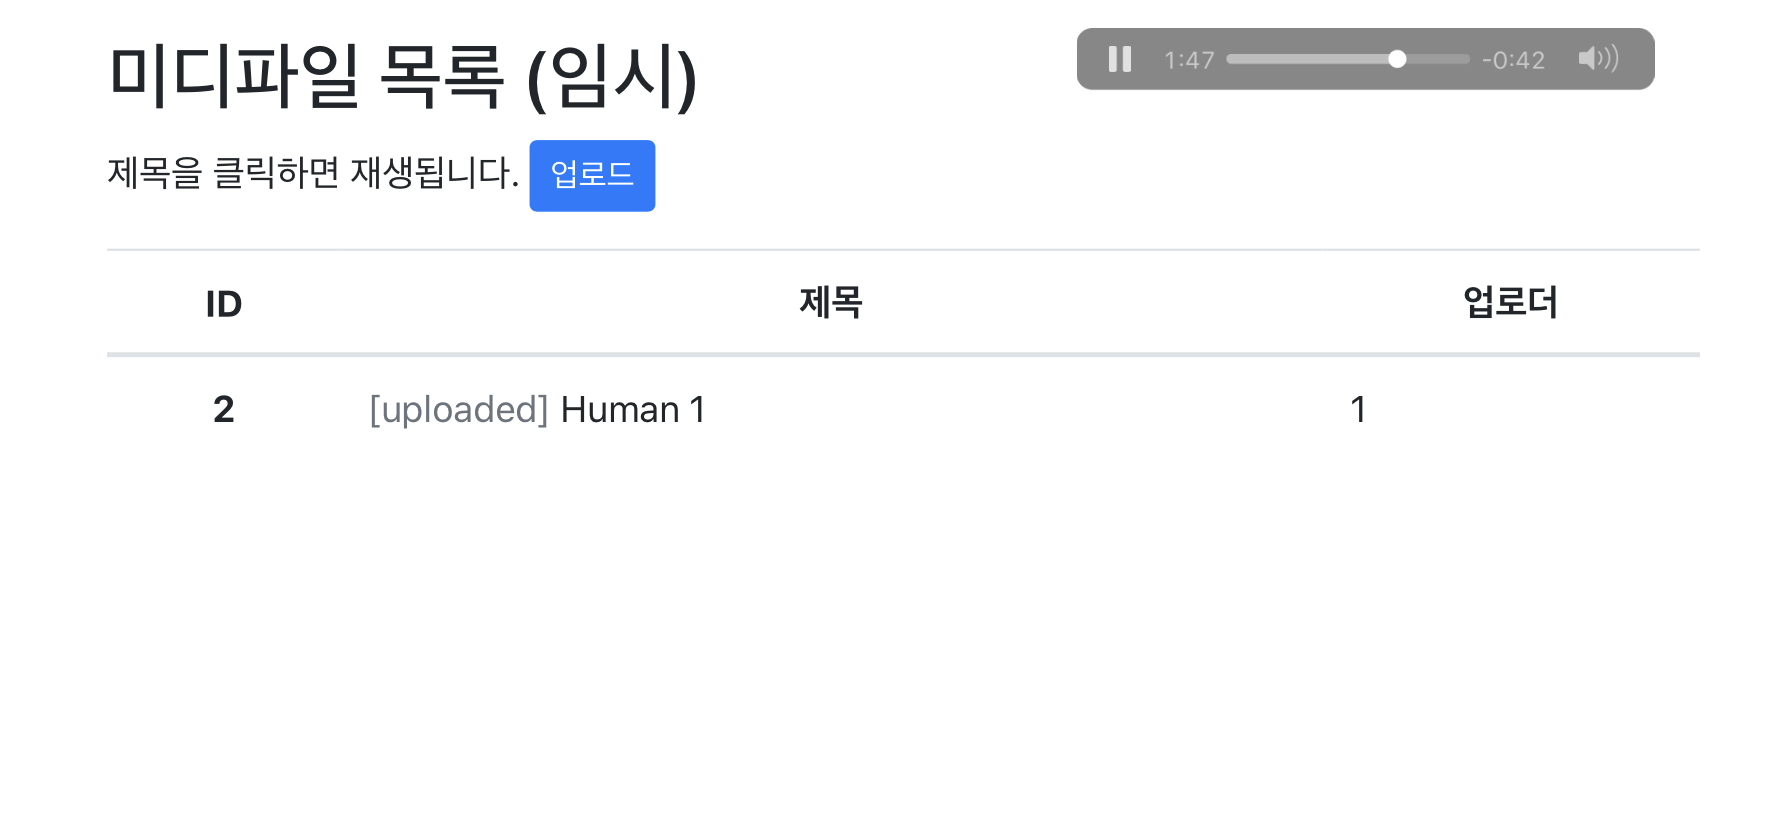Click the empty space of the Human 1 row
The image size is (1792, 828).
[1000, 410]
